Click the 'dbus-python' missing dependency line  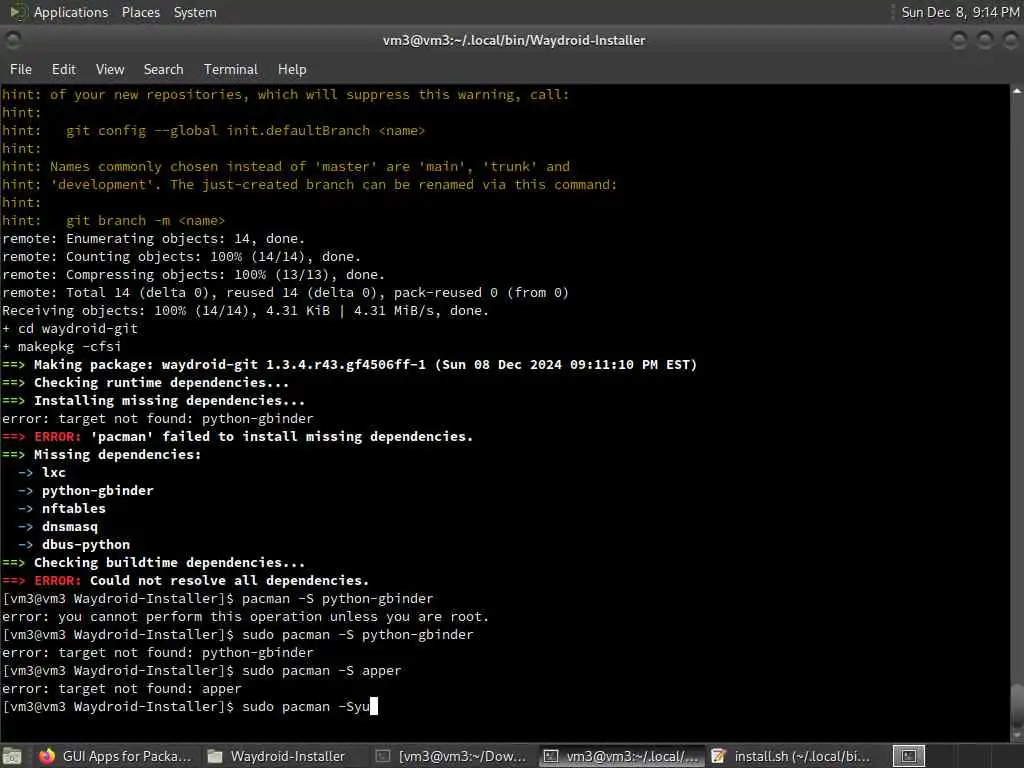point(86,544)
